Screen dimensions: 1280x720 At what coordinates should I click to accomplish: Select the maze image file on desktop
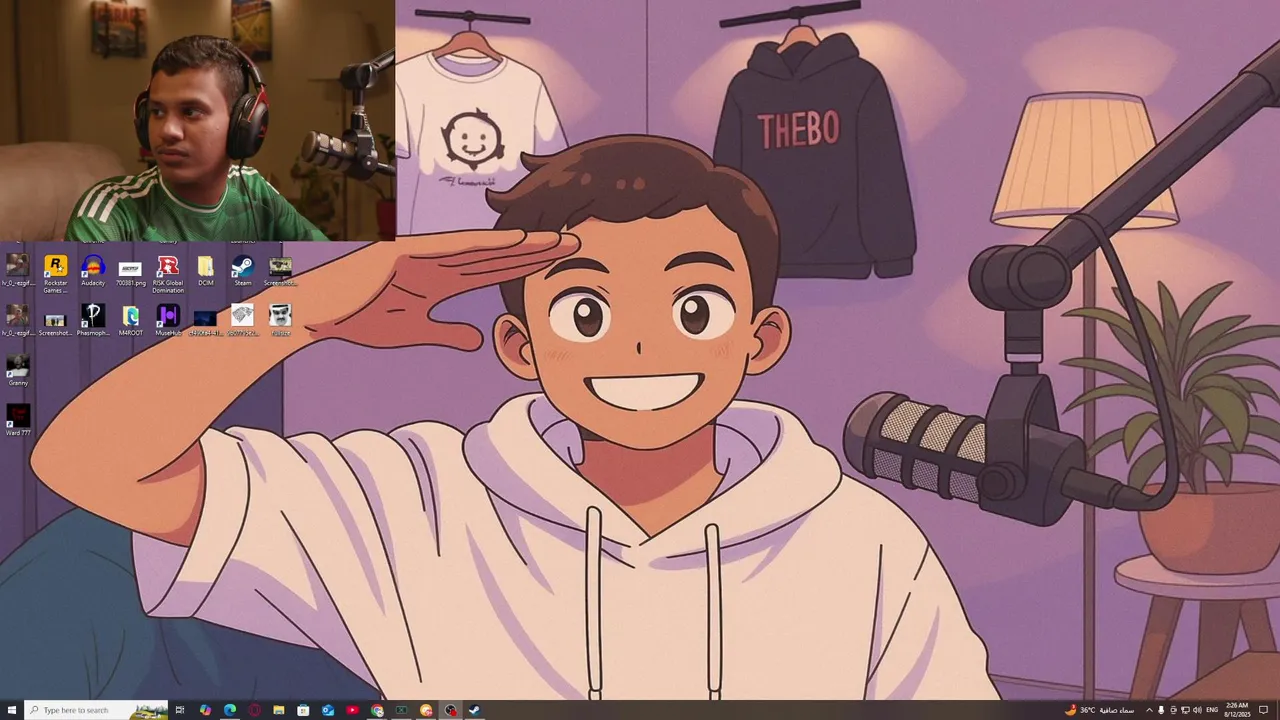pos(242,320)
